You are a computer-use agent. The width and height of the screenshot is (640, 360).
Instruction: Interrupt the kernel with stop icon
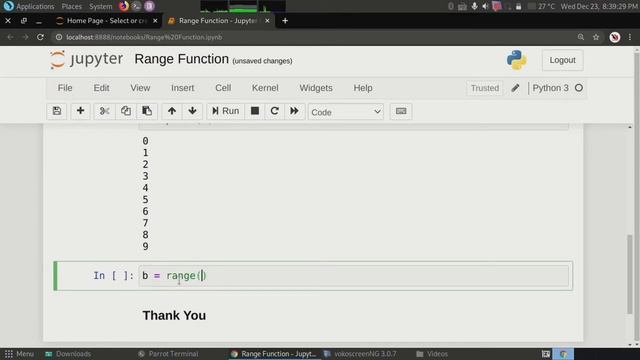[x=255, y=111]
